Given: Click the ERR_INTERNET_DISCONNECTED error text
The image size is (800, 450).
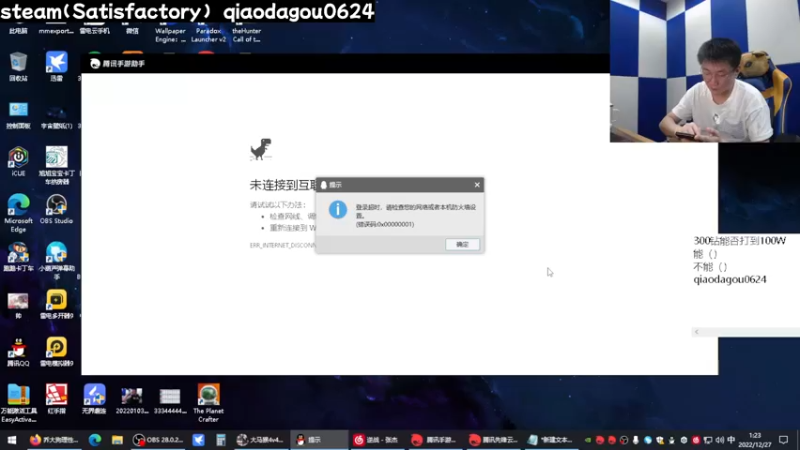Looking at the screenshot, I should coord(283,245).
